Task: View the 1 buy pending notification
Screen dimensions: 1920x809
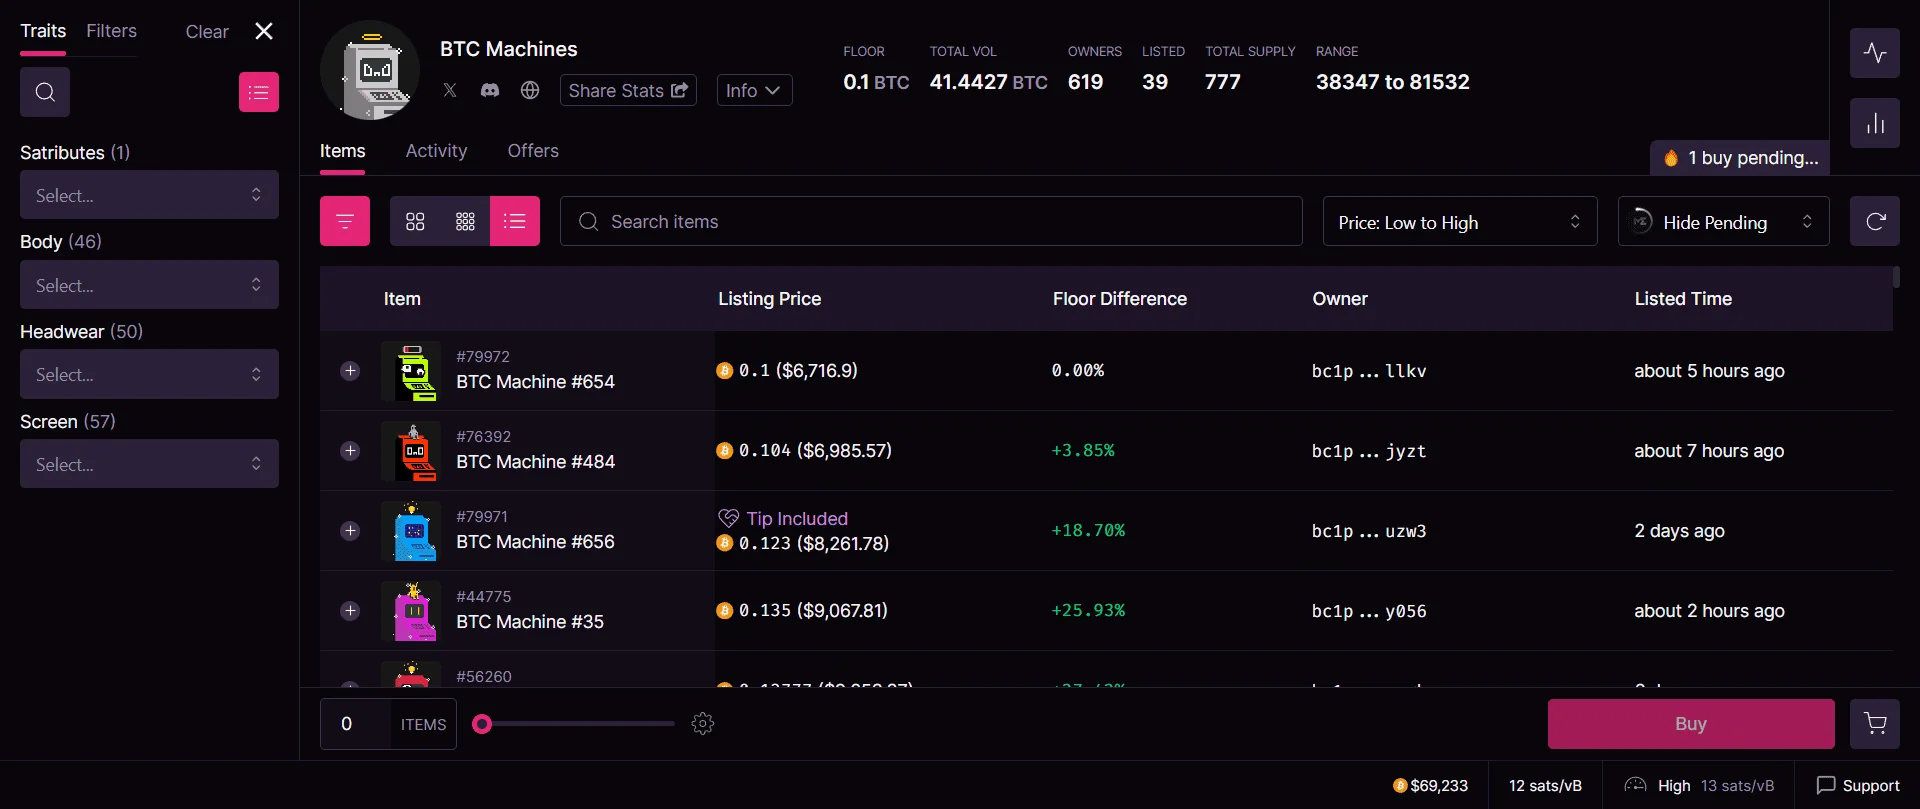Action: click(x=1740, y=158)
